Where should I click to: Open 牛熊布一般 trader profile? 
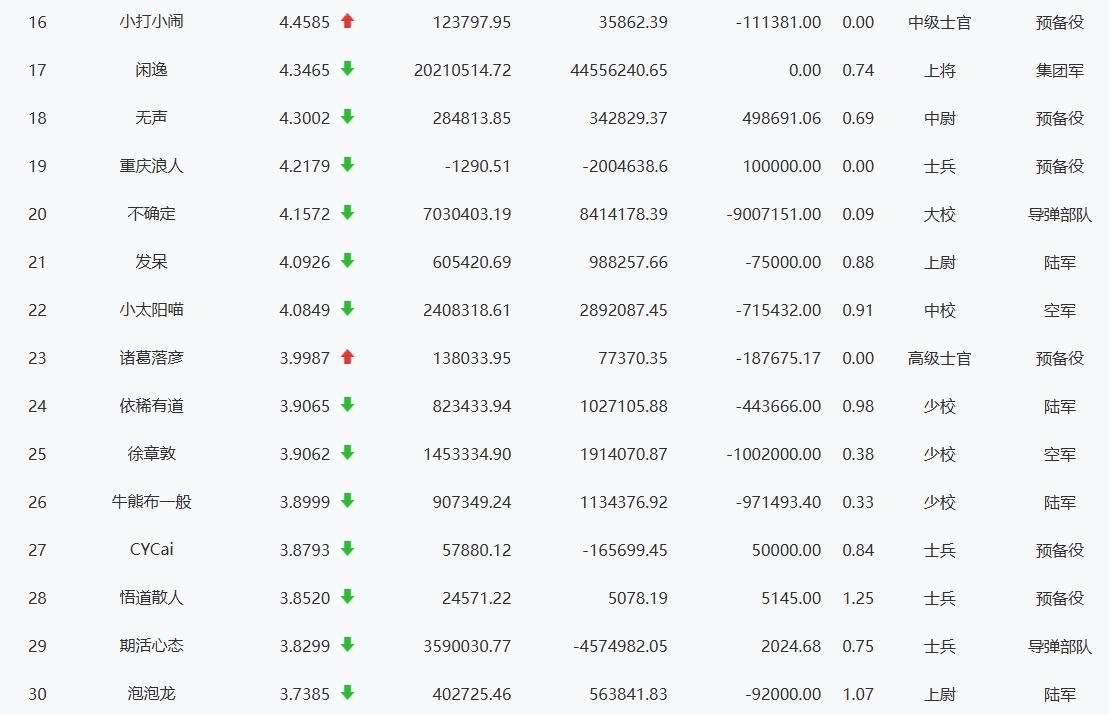(x=151, y=502)
